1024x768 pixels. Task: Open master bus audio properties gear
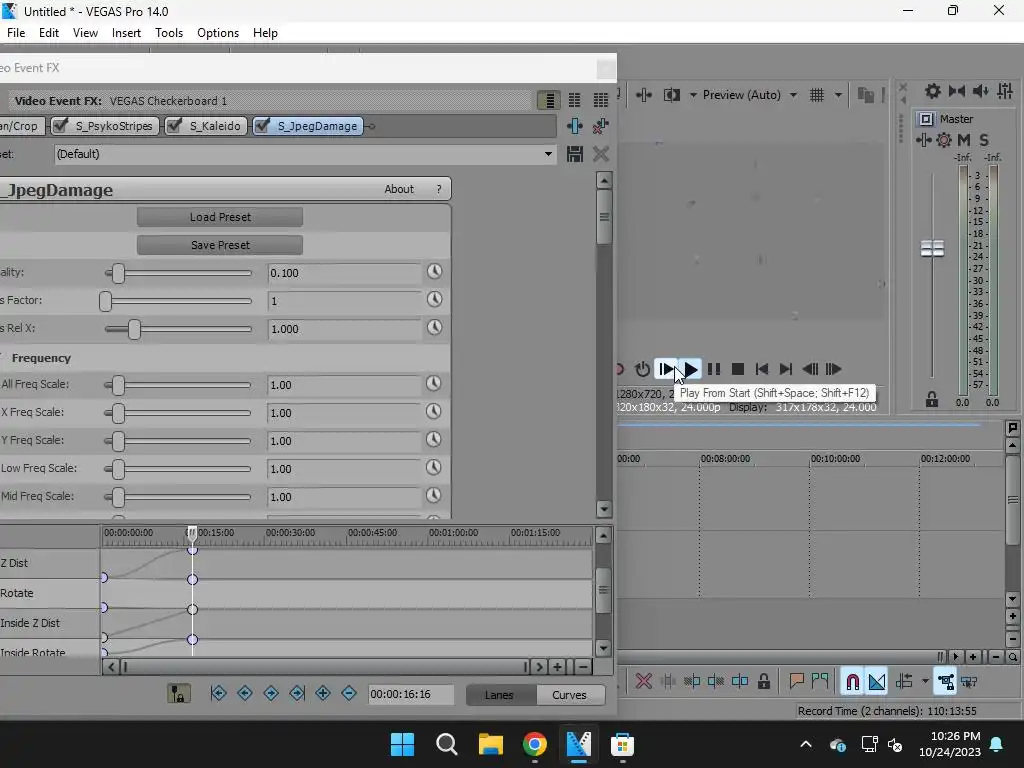pos(933,91)
